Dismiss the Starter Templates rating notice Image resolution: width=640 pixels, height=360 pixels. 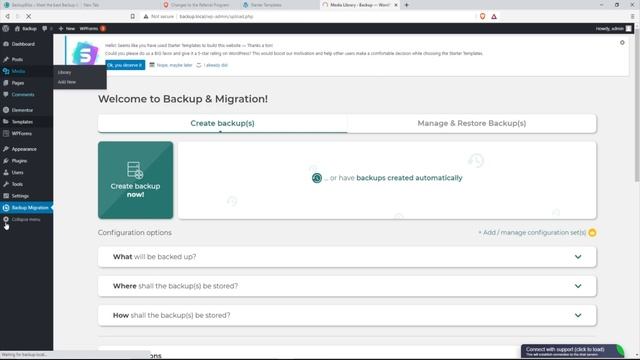coord(622,42)
